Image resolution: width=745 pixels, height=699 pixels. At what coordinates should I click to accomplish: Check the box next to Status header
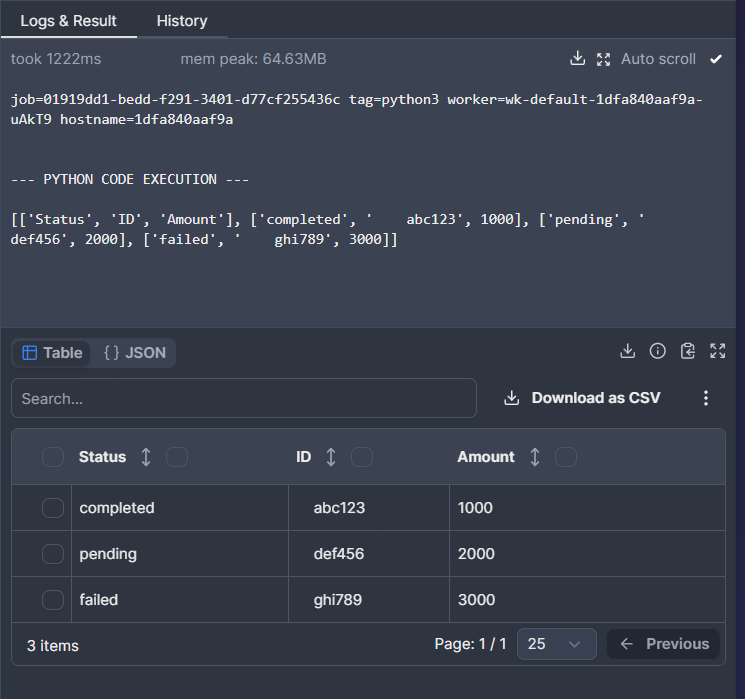click(177, 457)
